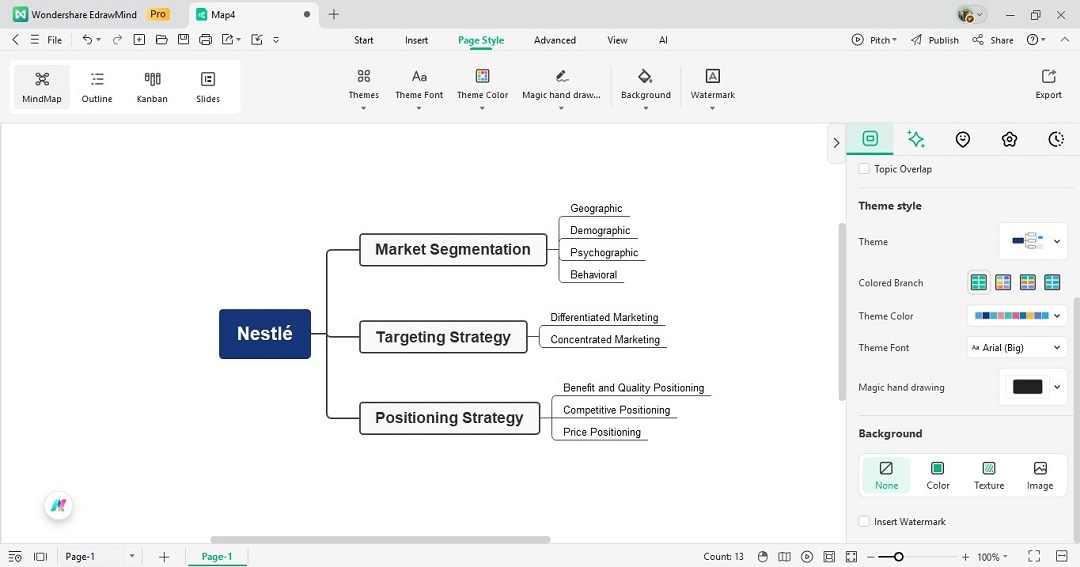Select Color background option
Viewport: 1080px width, 567px height.
click(937, 475)
